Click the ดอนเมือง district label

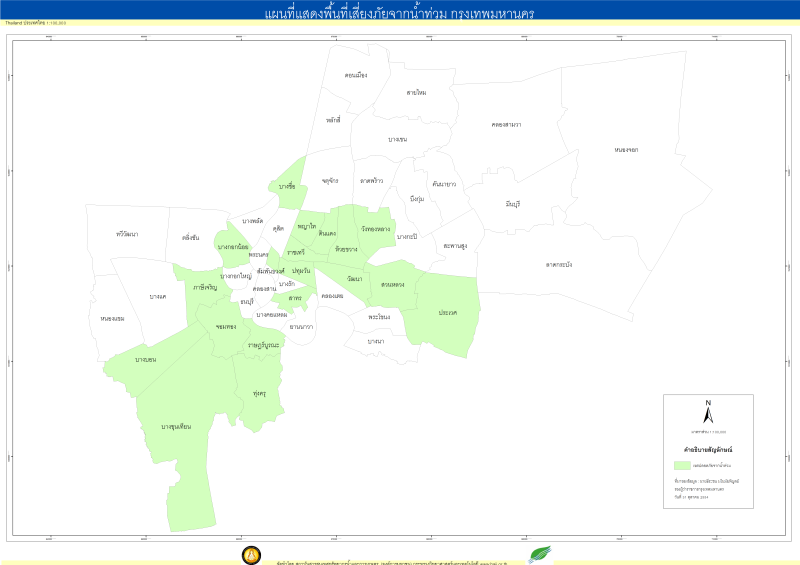pyautogui.click(x=355, y=75)
